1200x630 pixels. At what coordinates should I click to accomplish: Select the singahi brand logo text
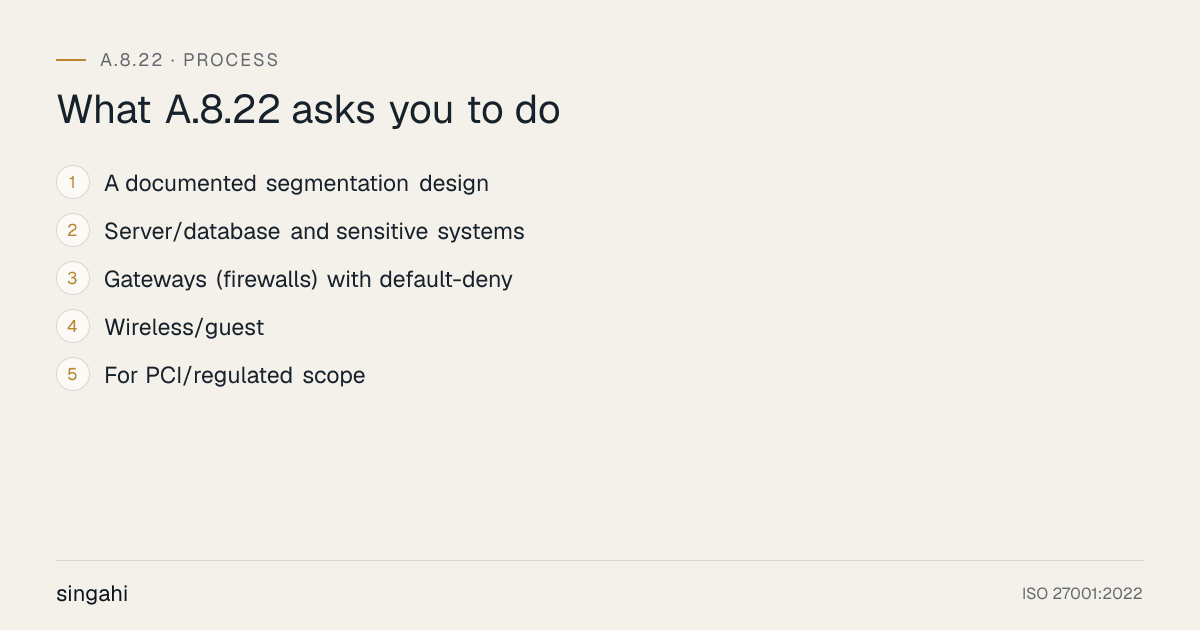click(92, 594)
